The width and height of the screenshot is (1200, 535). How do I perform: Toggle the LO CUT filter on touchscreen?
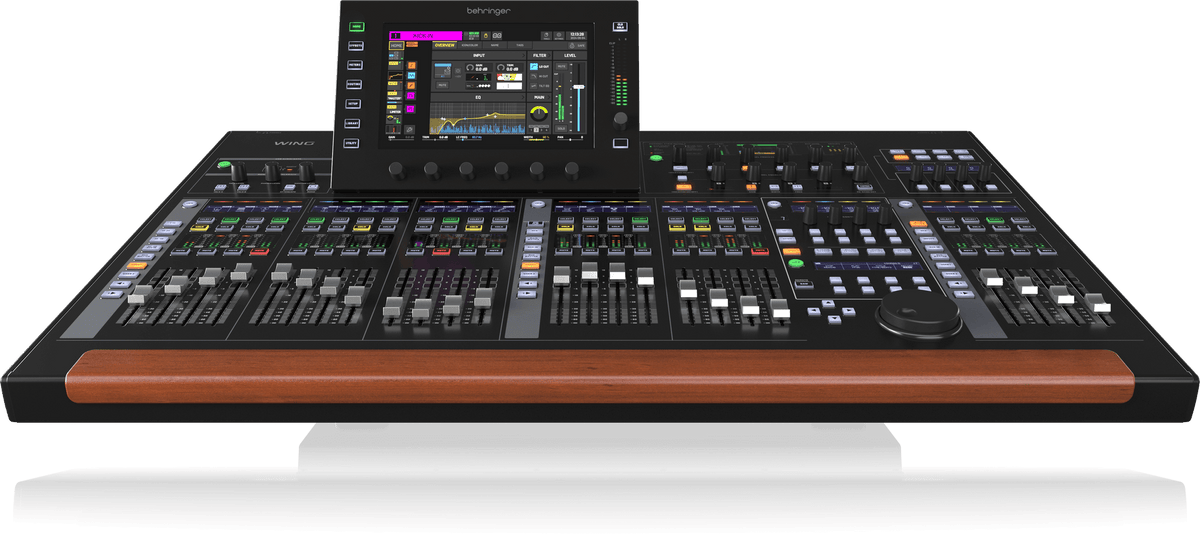[x=539, y=66]
